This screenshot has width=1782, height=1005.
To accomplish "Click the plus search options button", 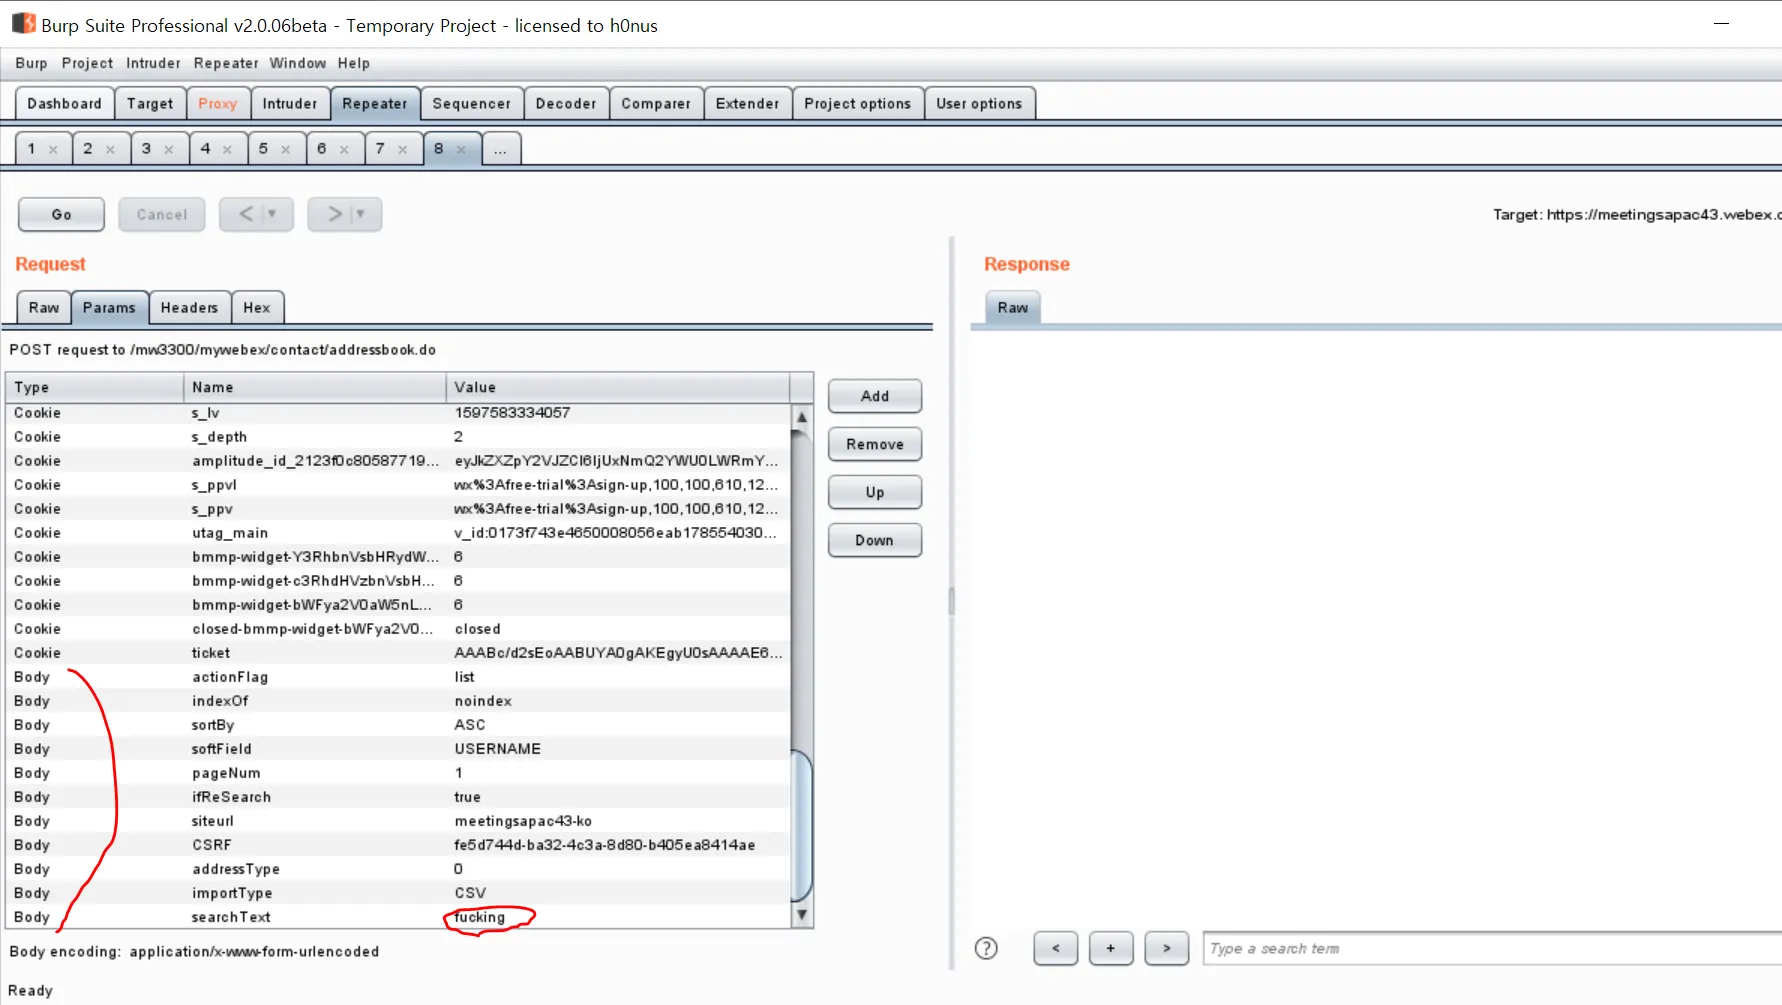I will point(1110,948).
